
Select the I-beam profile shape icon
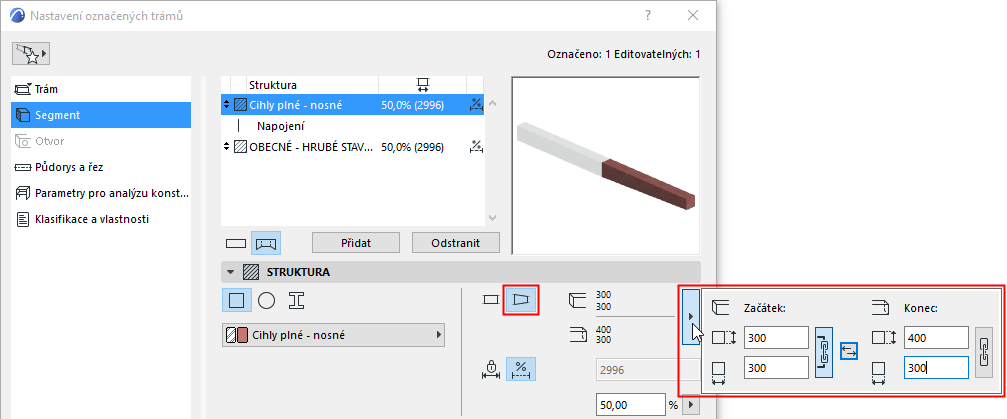[x=296, y=300]
